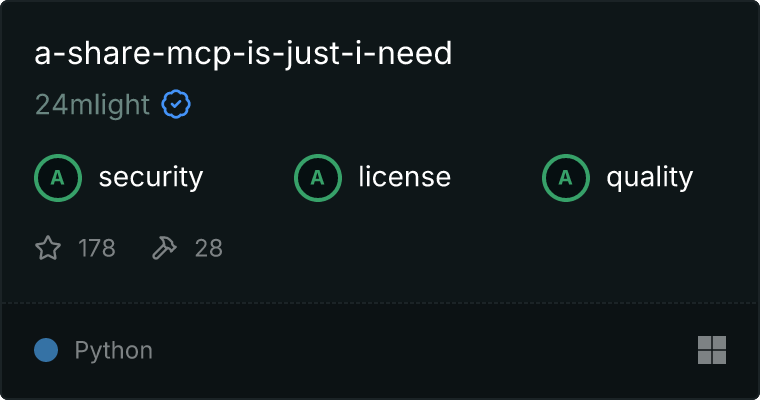Click the dashed divider above the footer
Image resolution: width=760 pixels, height=400 pixels.
tap(380, 303)
